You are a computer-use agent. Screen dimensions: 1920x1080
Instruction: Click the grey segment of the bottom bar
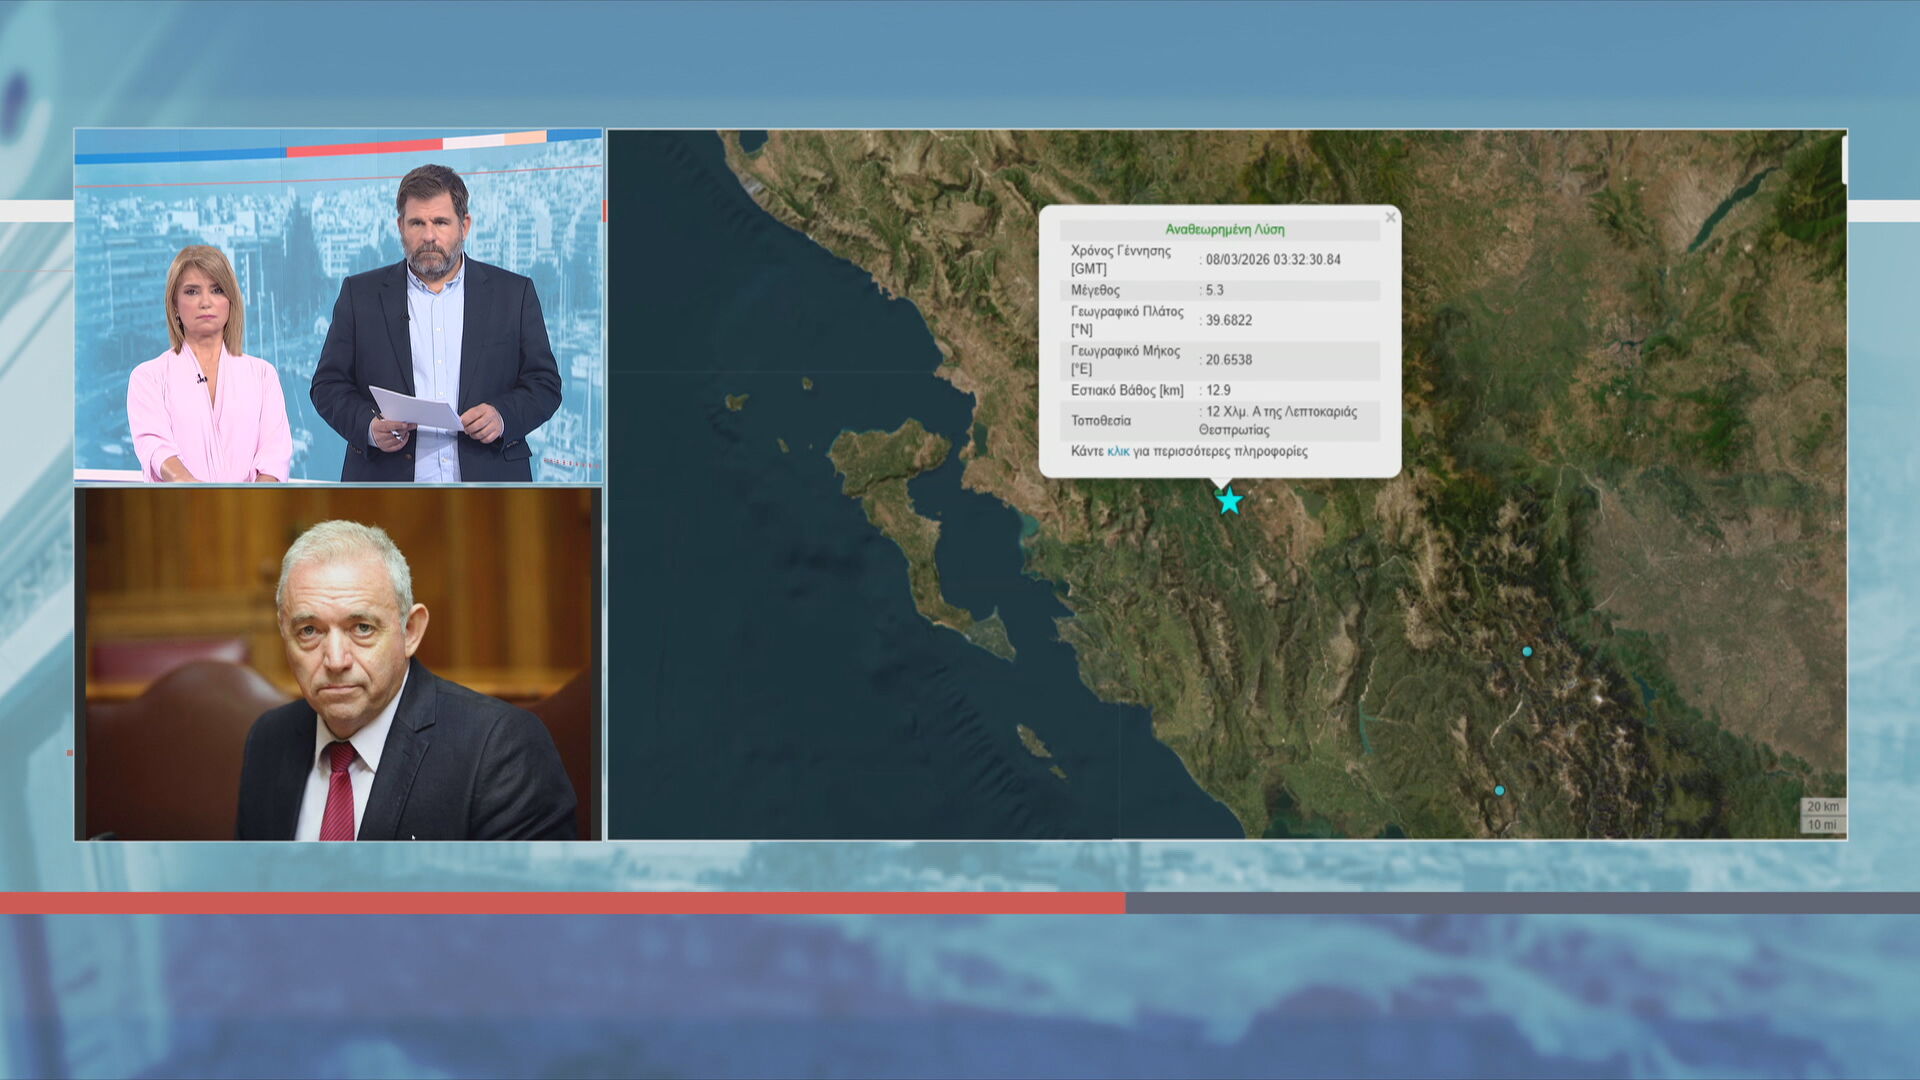point(1520,903)
